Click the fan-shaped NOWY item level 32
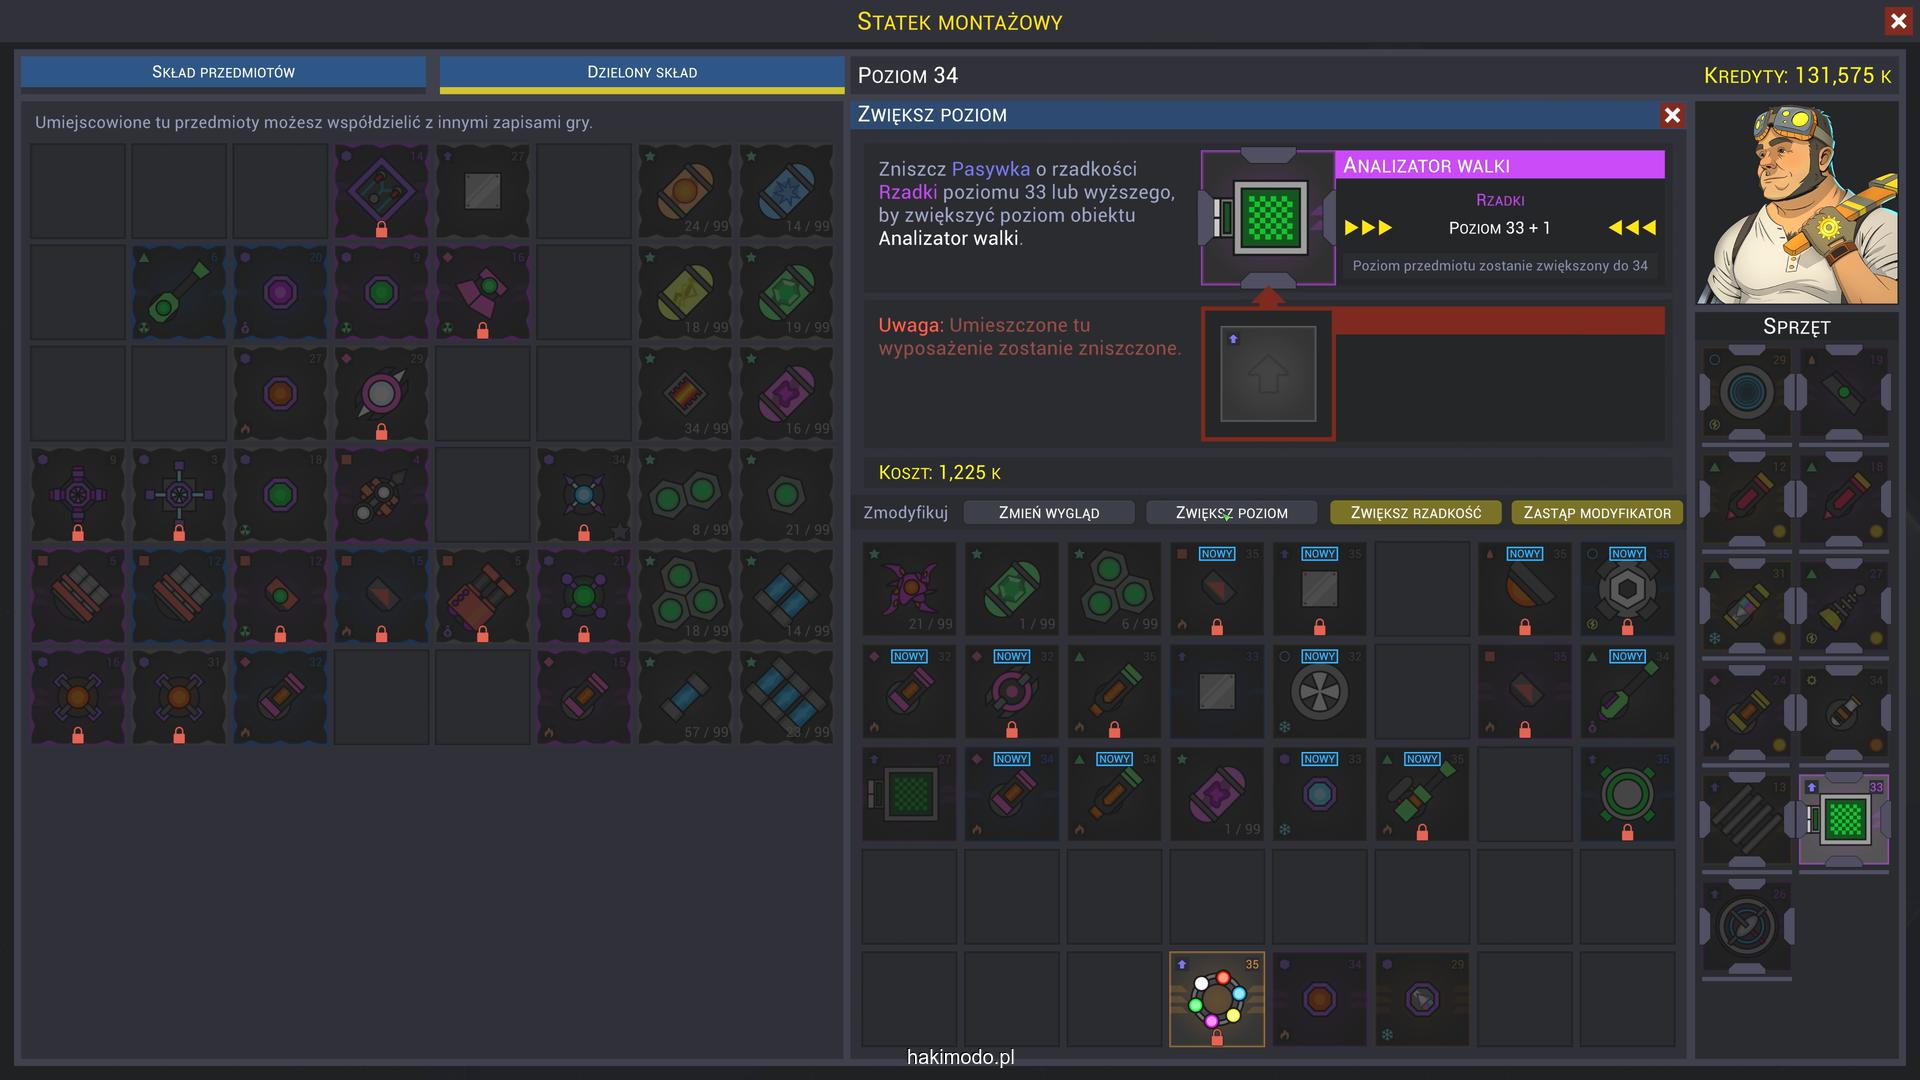This screenshot has height=1080, width=1920. [1319, 691]
